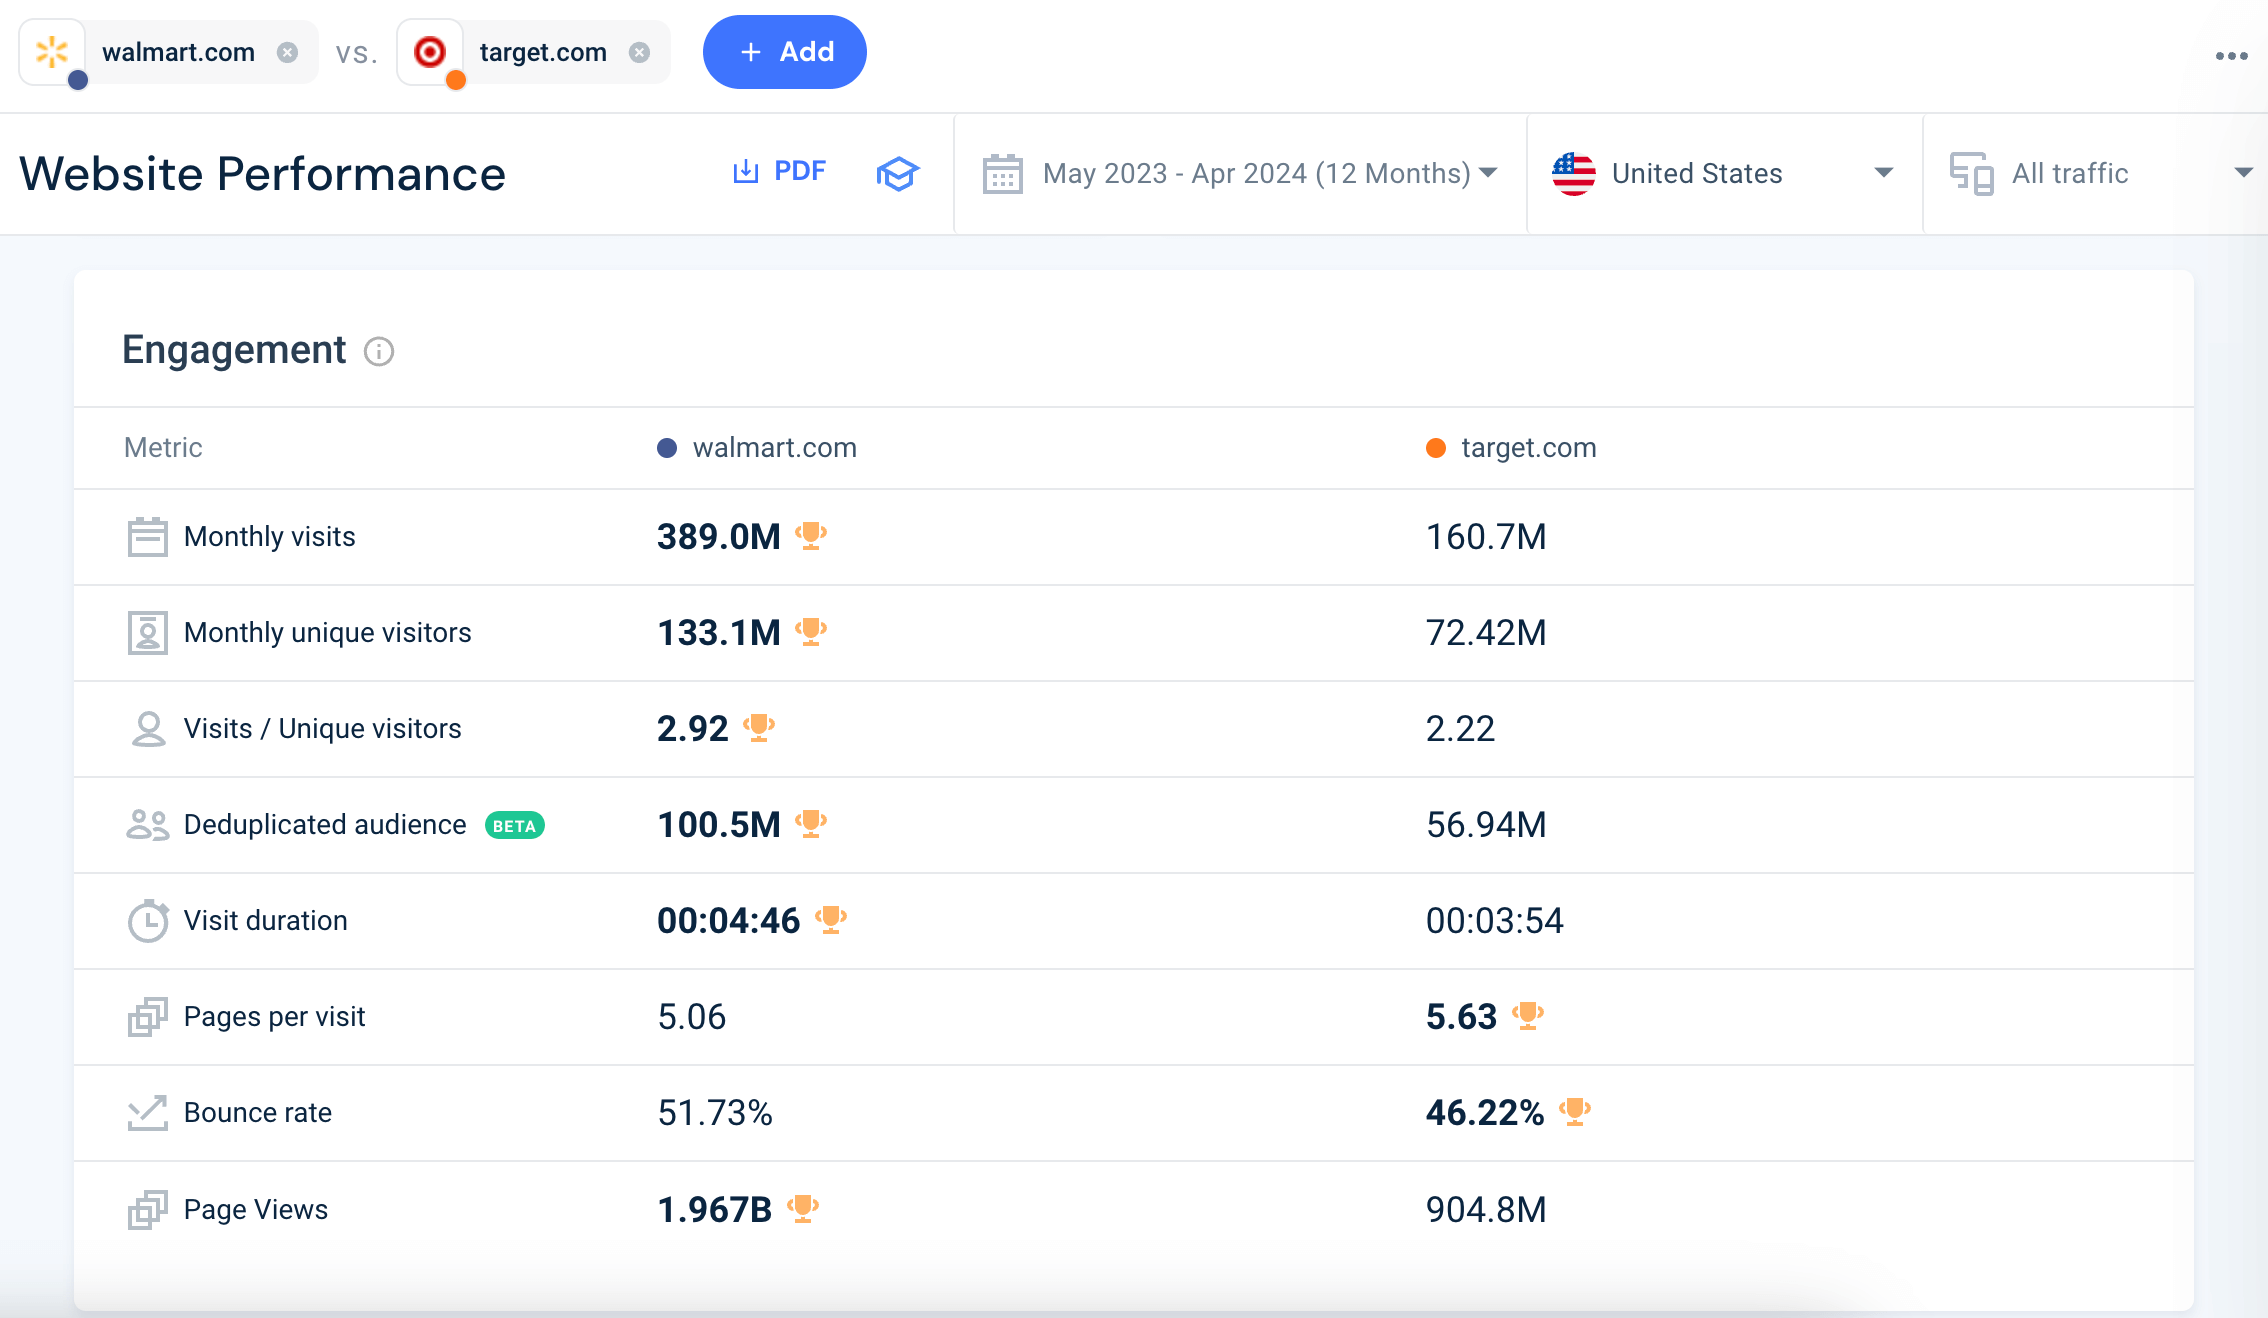
Task: Click target.com site tab label
Action: click(544, 50)
